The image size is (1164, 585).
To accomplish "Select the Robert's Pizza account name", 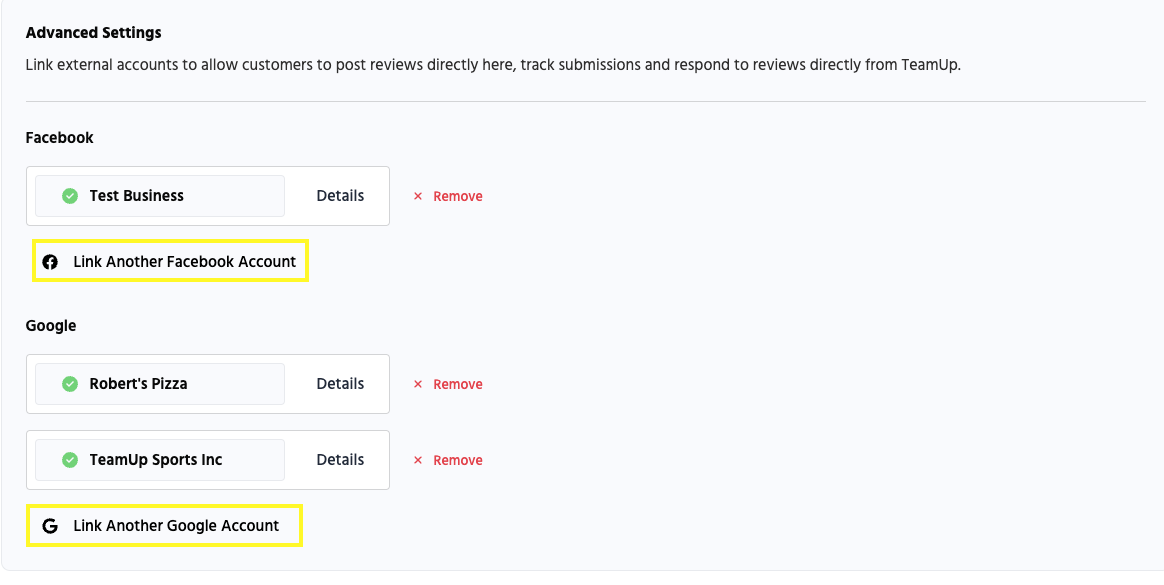I will click(x=138, y=384).
